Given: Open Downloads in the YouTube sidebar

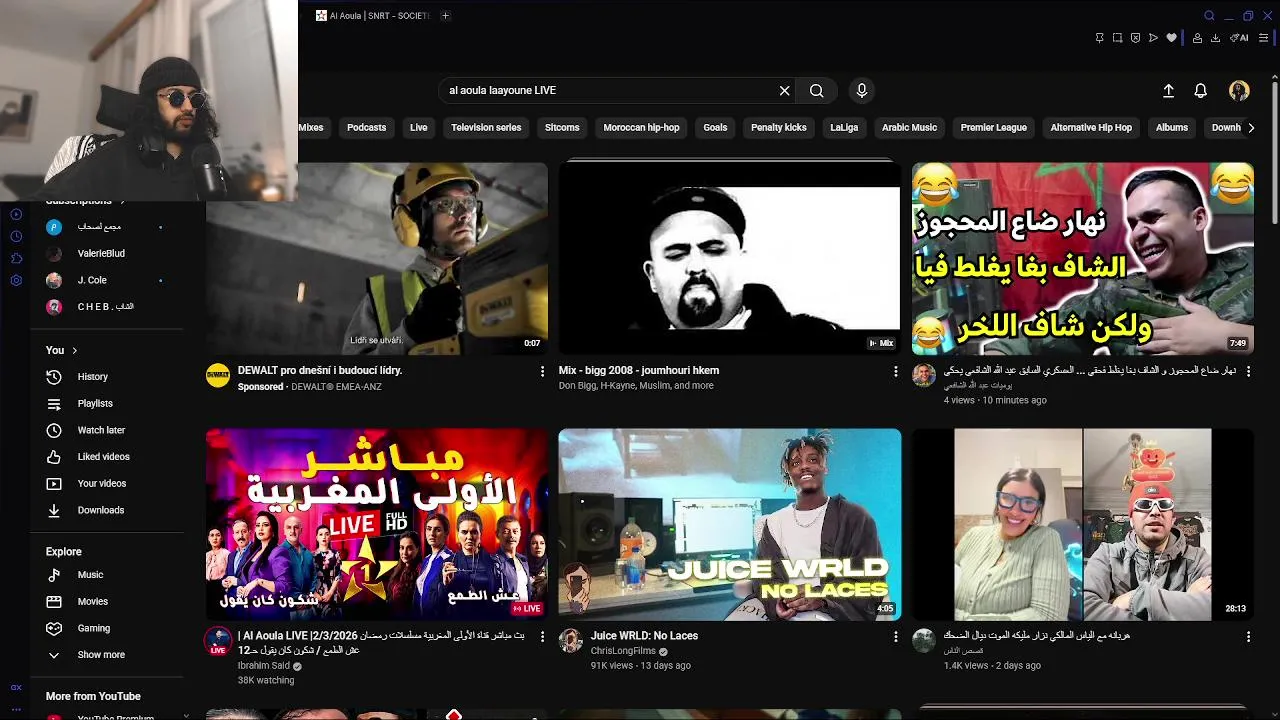Looking at the screenshot, I should pos(100,510).
